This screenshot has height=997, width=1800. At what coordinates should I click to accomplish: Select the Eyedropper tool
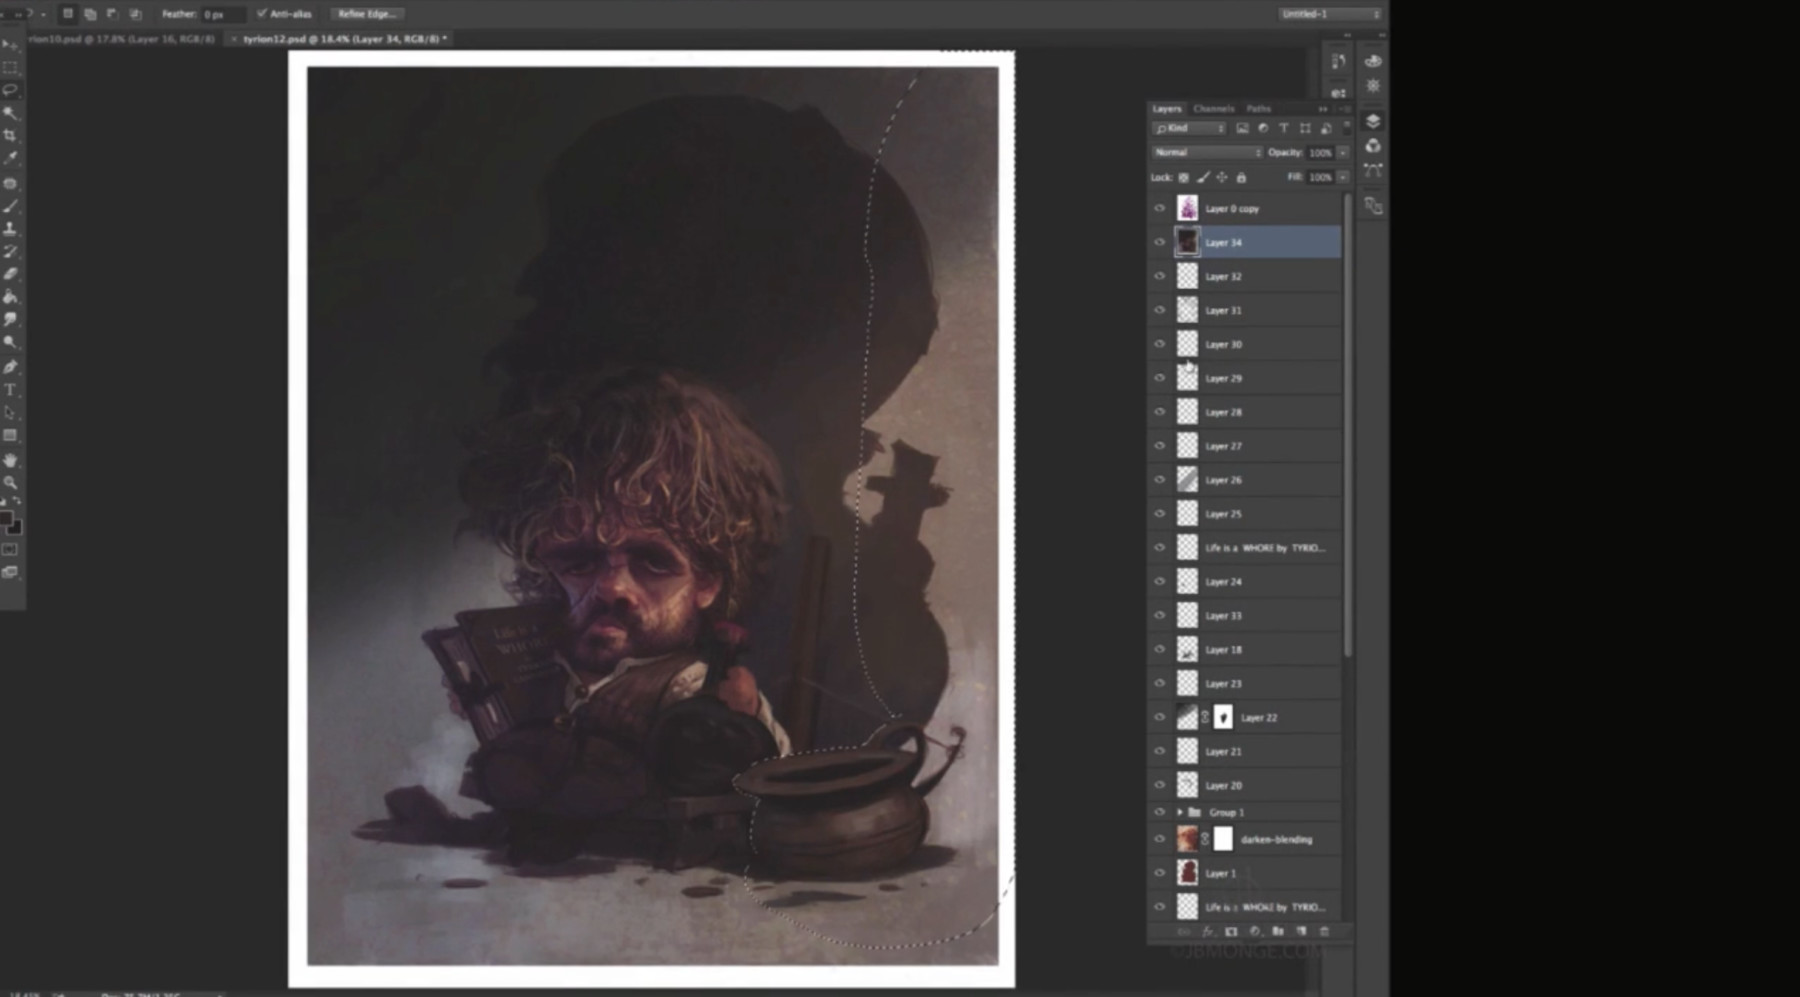pyautogui.click(x=10, y=158)
